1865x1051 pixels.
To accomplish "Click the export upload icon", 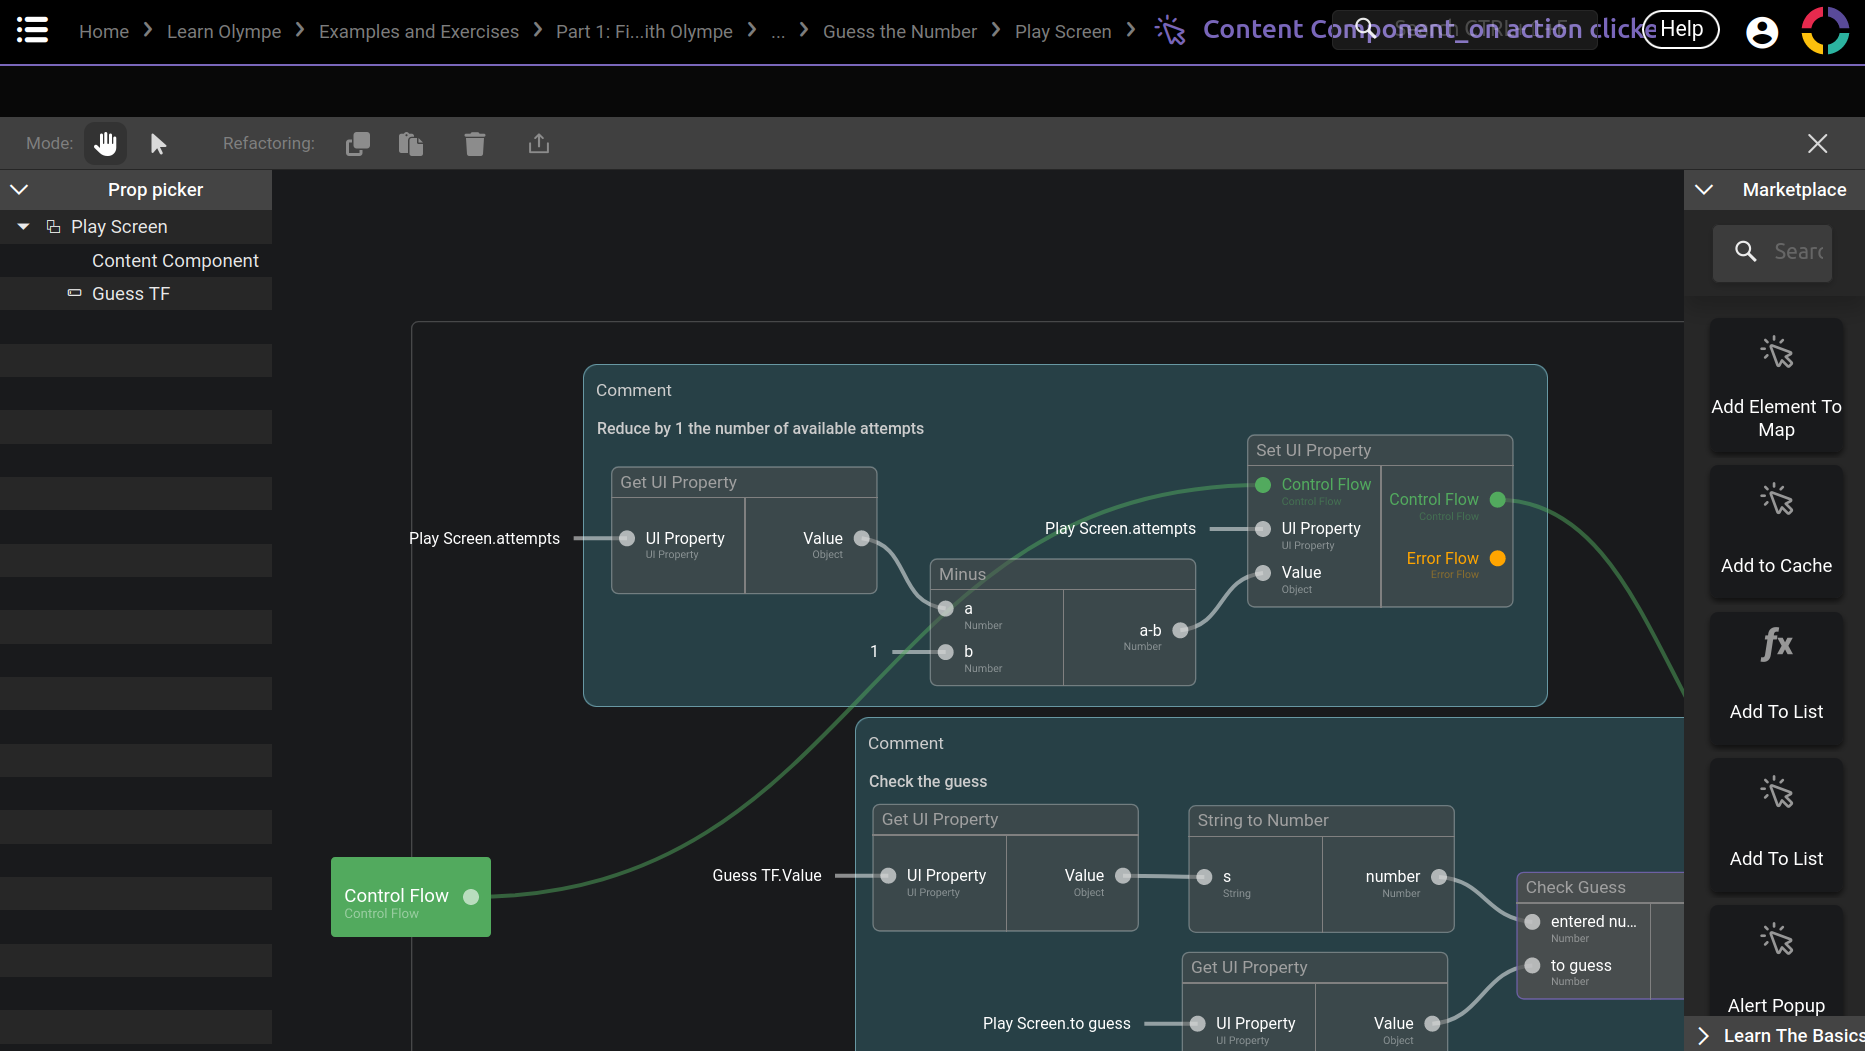I will click(x=539, y=144).
